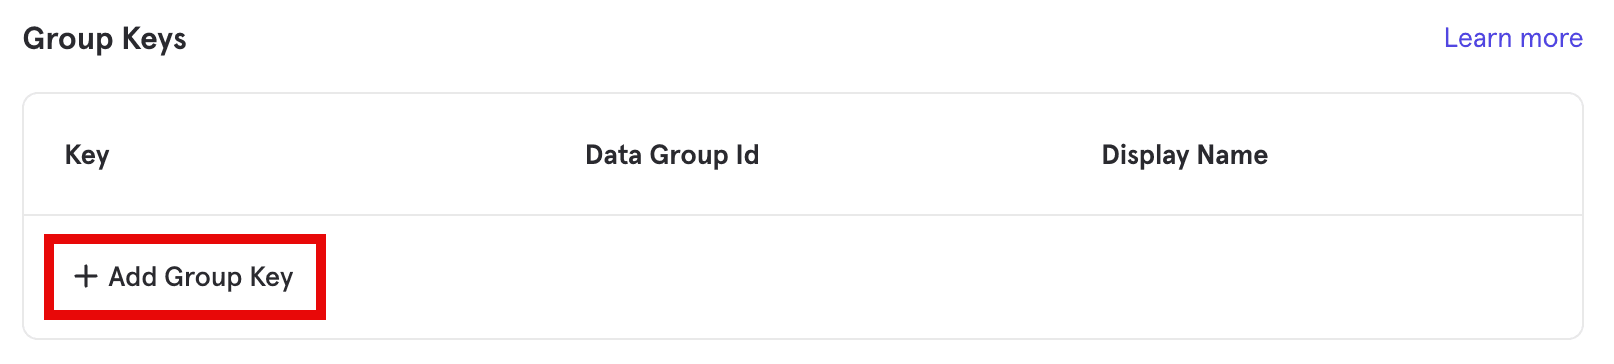Open the Learn more link

coord(1513,38)
